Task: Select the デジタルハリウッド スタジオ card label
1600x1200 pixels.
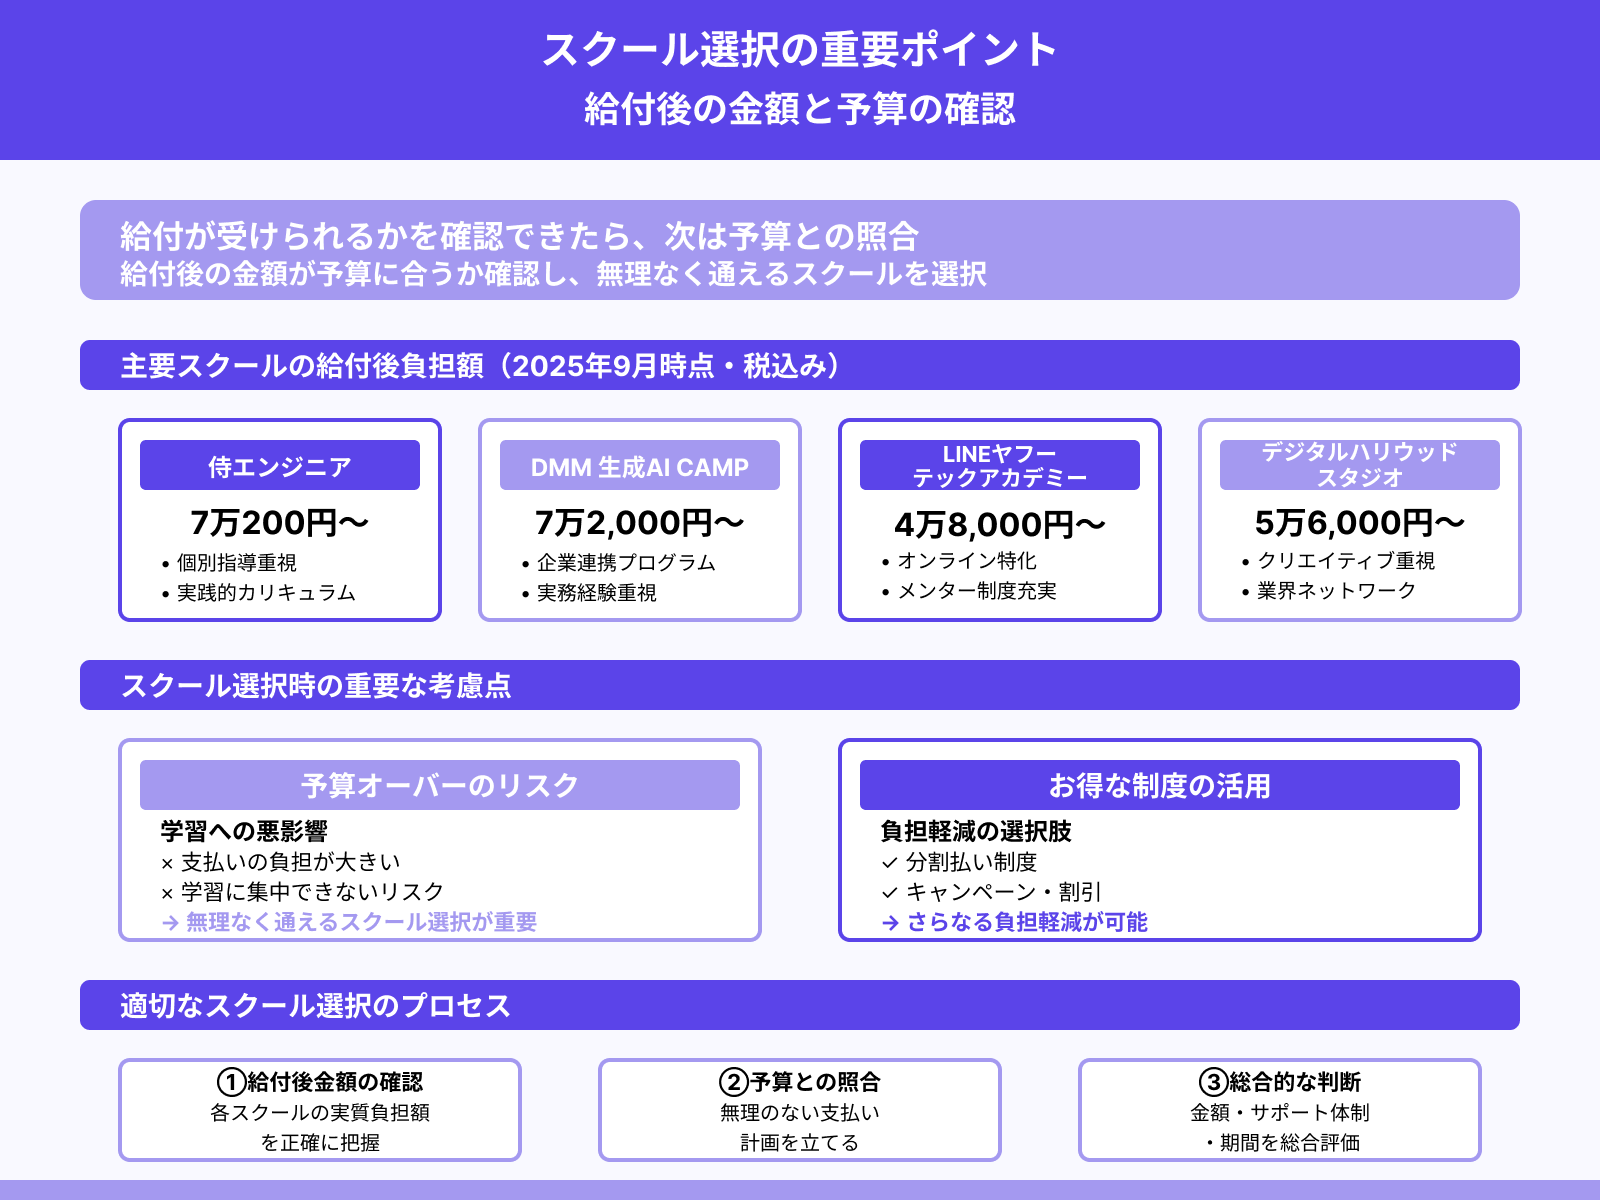Action: [x=1360, y=466]
